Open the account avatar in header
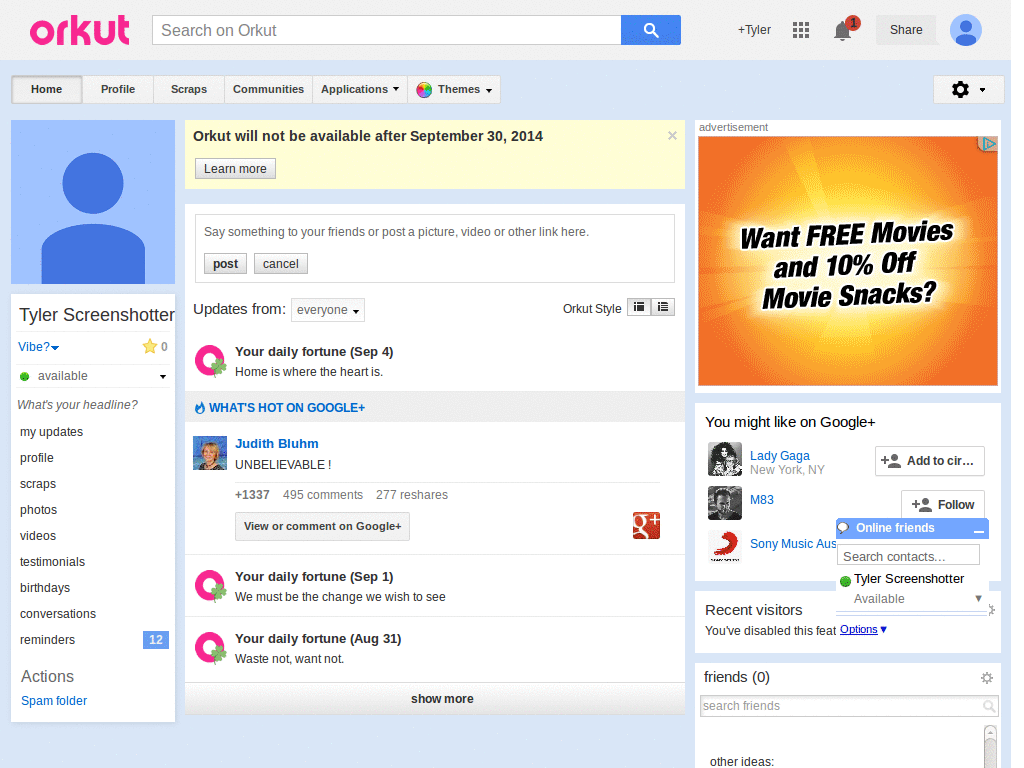 click(965, 30)
